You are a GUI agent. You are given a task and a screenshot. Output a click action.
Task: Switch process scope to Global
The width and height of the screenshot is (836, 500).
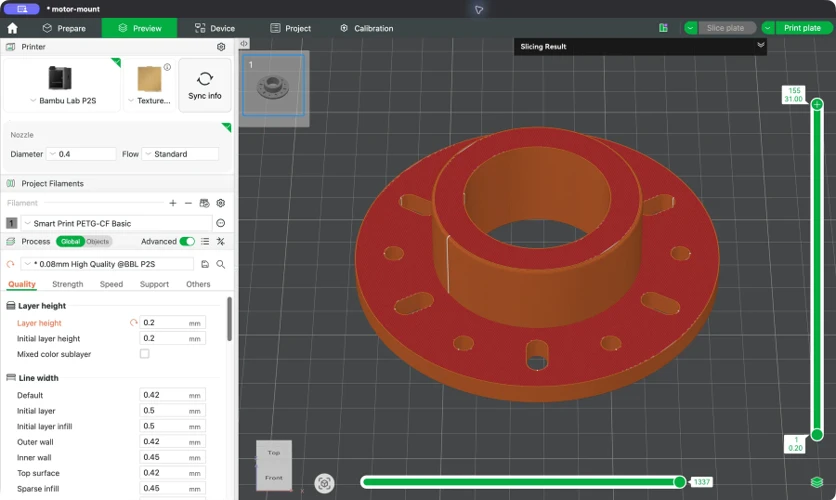(70, 241)
